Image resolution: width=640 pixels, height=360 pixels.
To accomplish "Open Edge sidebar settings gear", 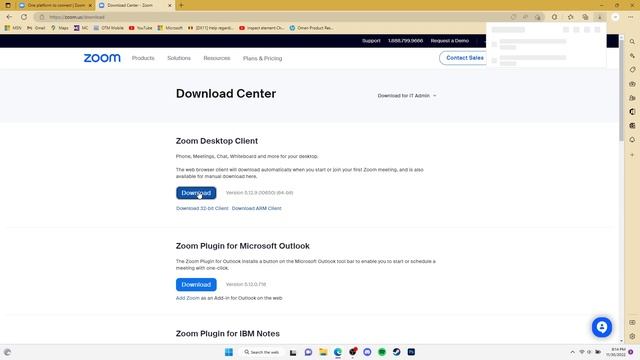I will (x=632, y=336).
